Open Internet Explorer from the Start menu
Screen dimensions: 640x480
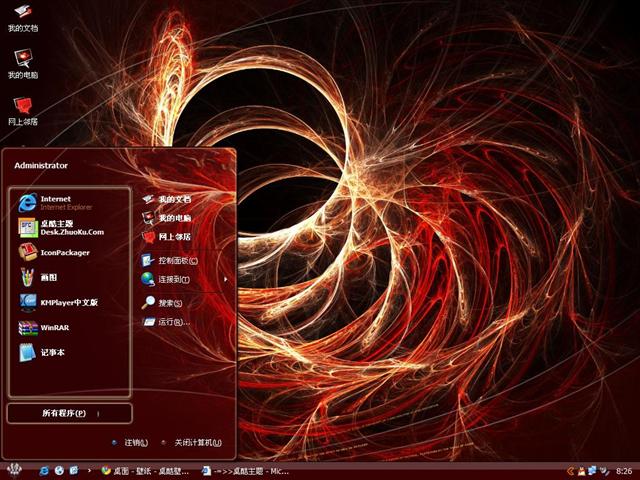pos(66,202)
